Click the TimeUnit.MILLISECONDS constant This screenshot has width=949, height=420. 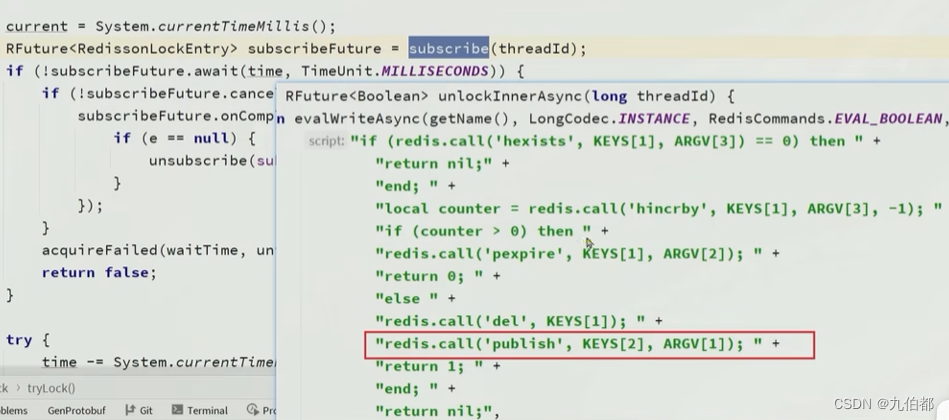click(x=395, y=71)
